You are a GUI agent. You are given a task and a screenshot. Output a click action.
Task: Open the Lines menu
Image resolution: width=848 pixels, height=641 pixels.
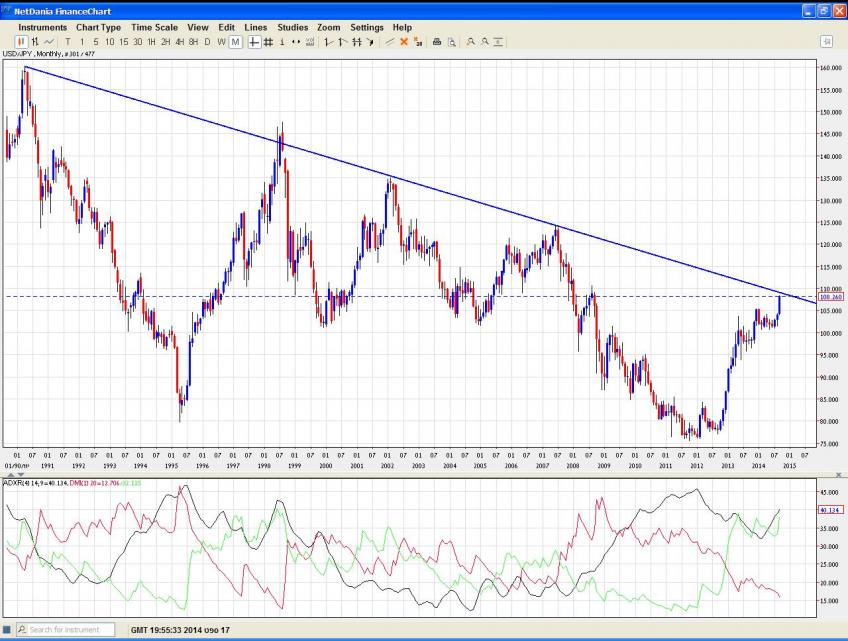(256, 27)
